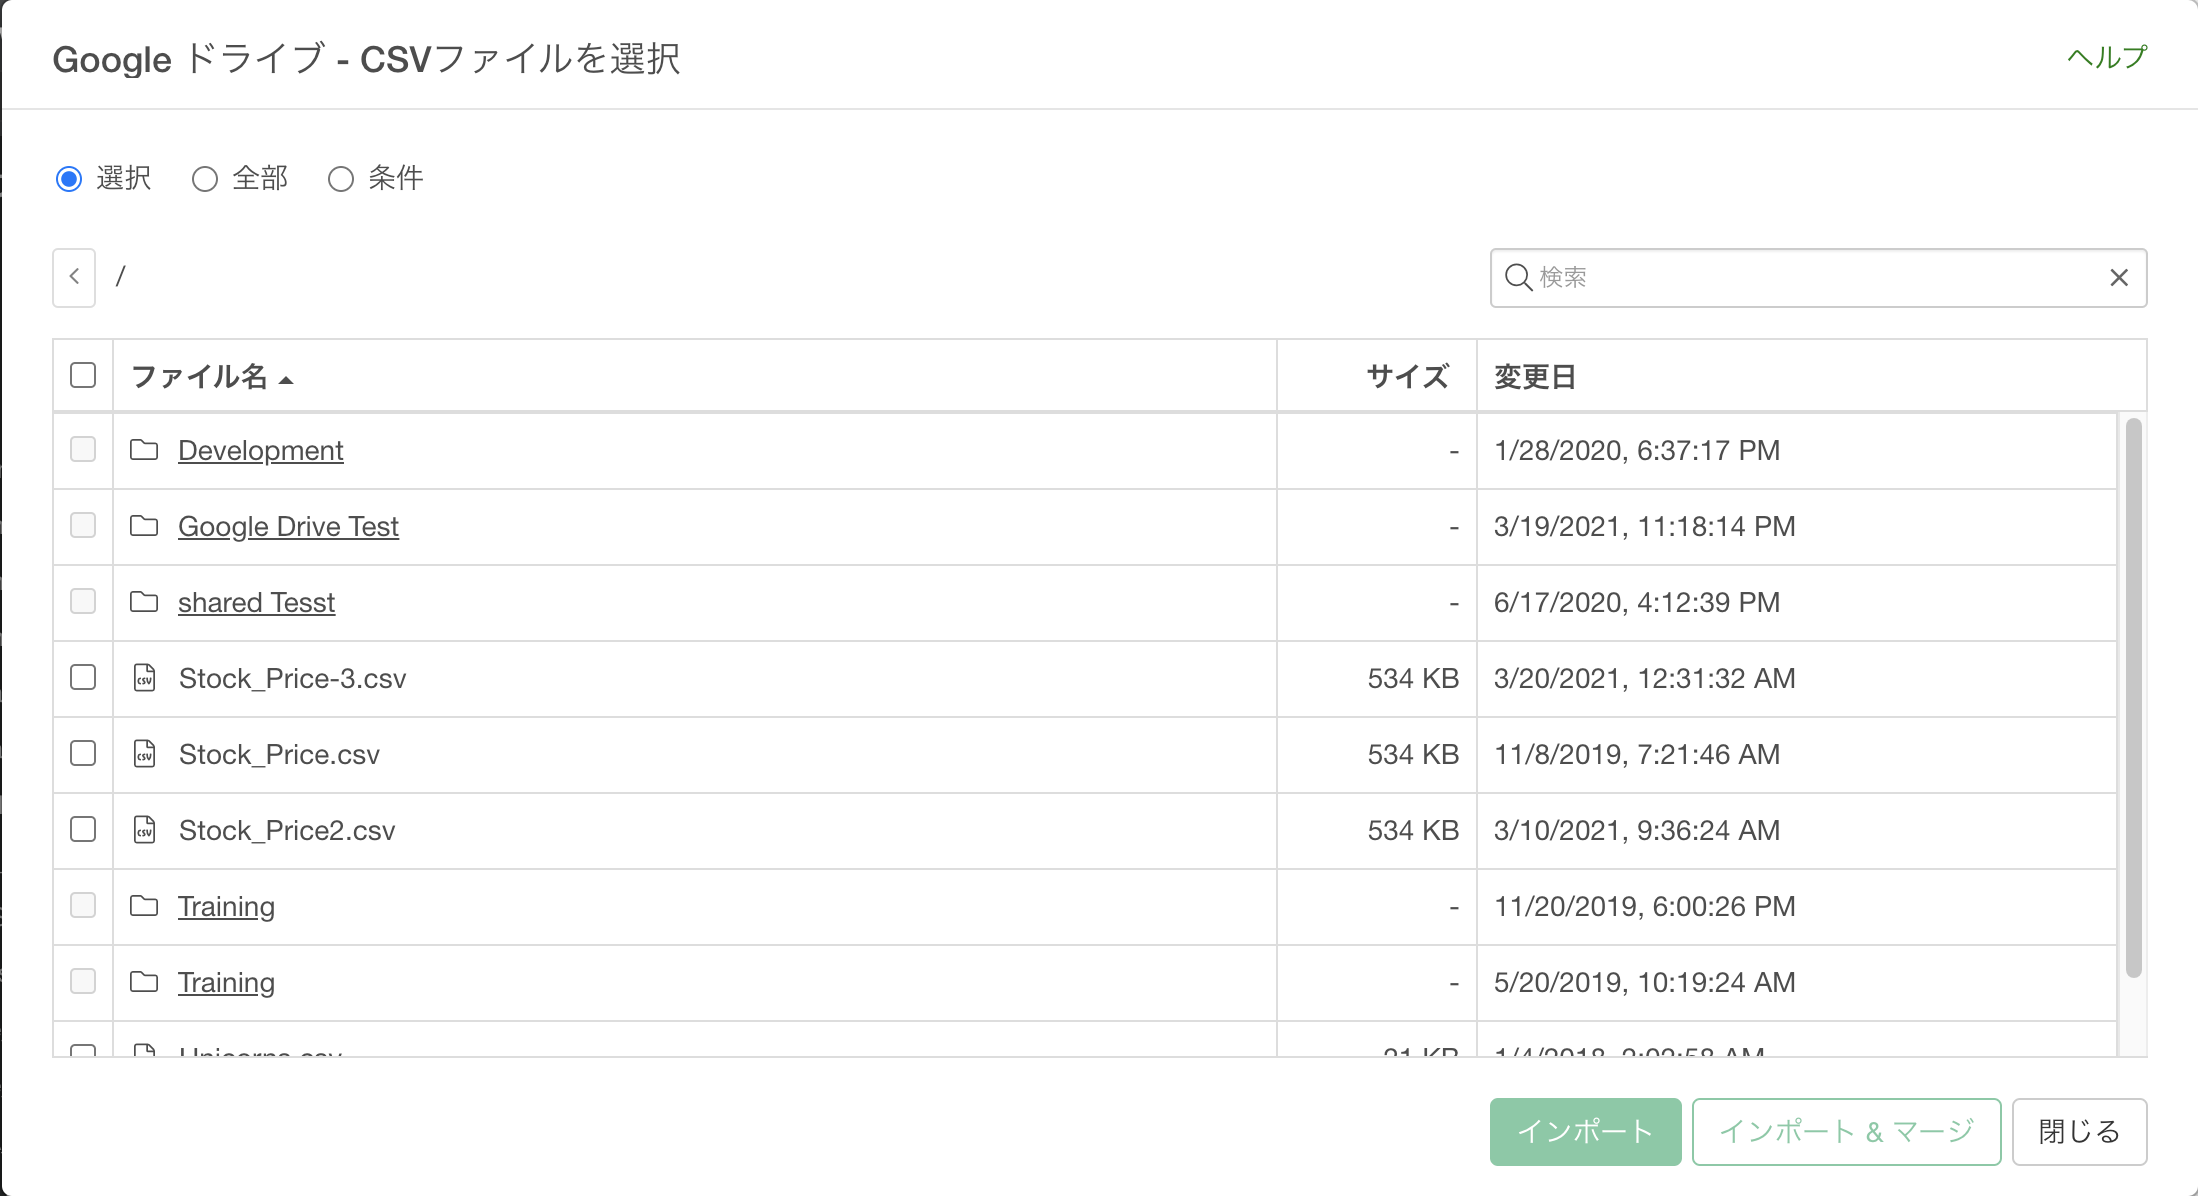Click the インポート & マージ button
Screen dimensions: 2198x1196
tap(1846, 1132)
